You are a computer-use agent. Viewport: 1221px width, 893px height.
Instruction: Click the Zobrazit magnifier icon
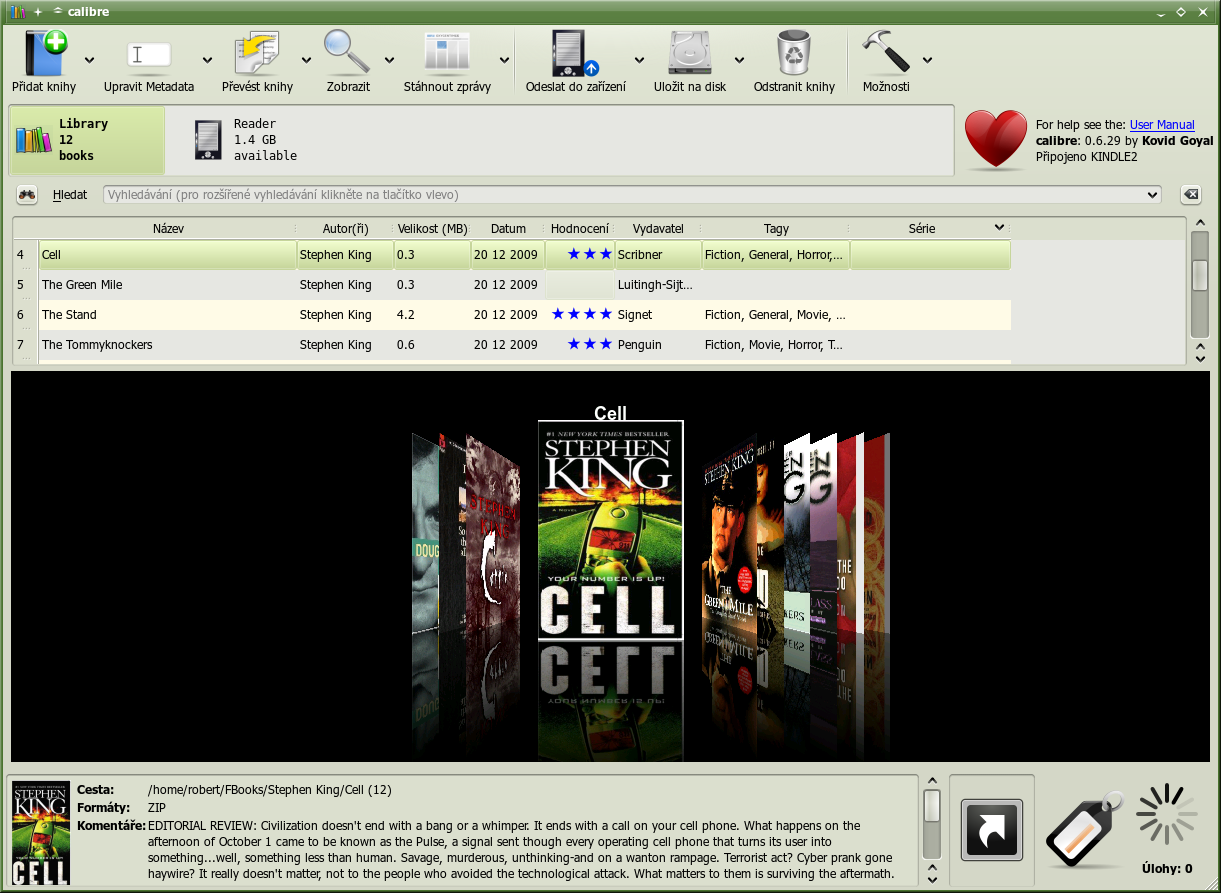click(348, 54)
